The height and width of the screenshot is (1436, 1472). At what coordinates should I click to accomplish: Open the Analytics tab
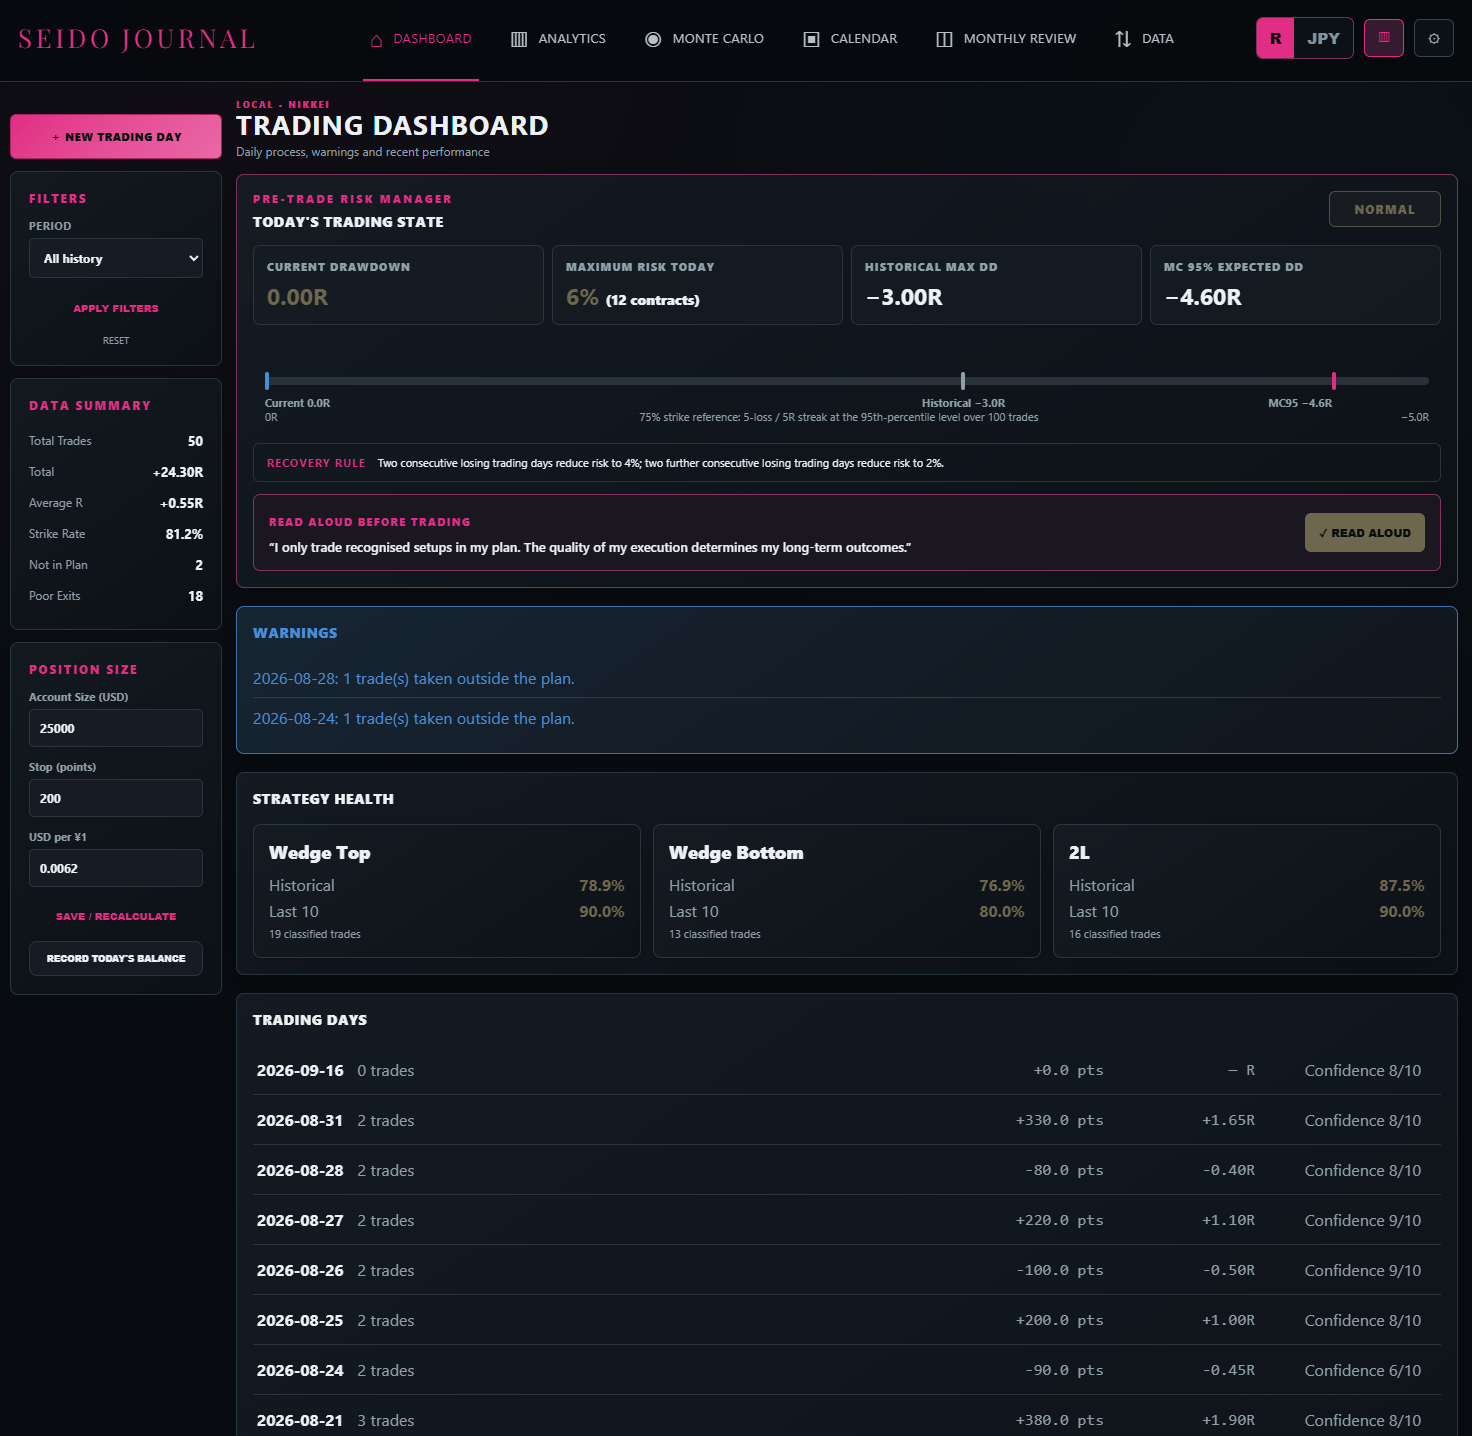(558, 39)
